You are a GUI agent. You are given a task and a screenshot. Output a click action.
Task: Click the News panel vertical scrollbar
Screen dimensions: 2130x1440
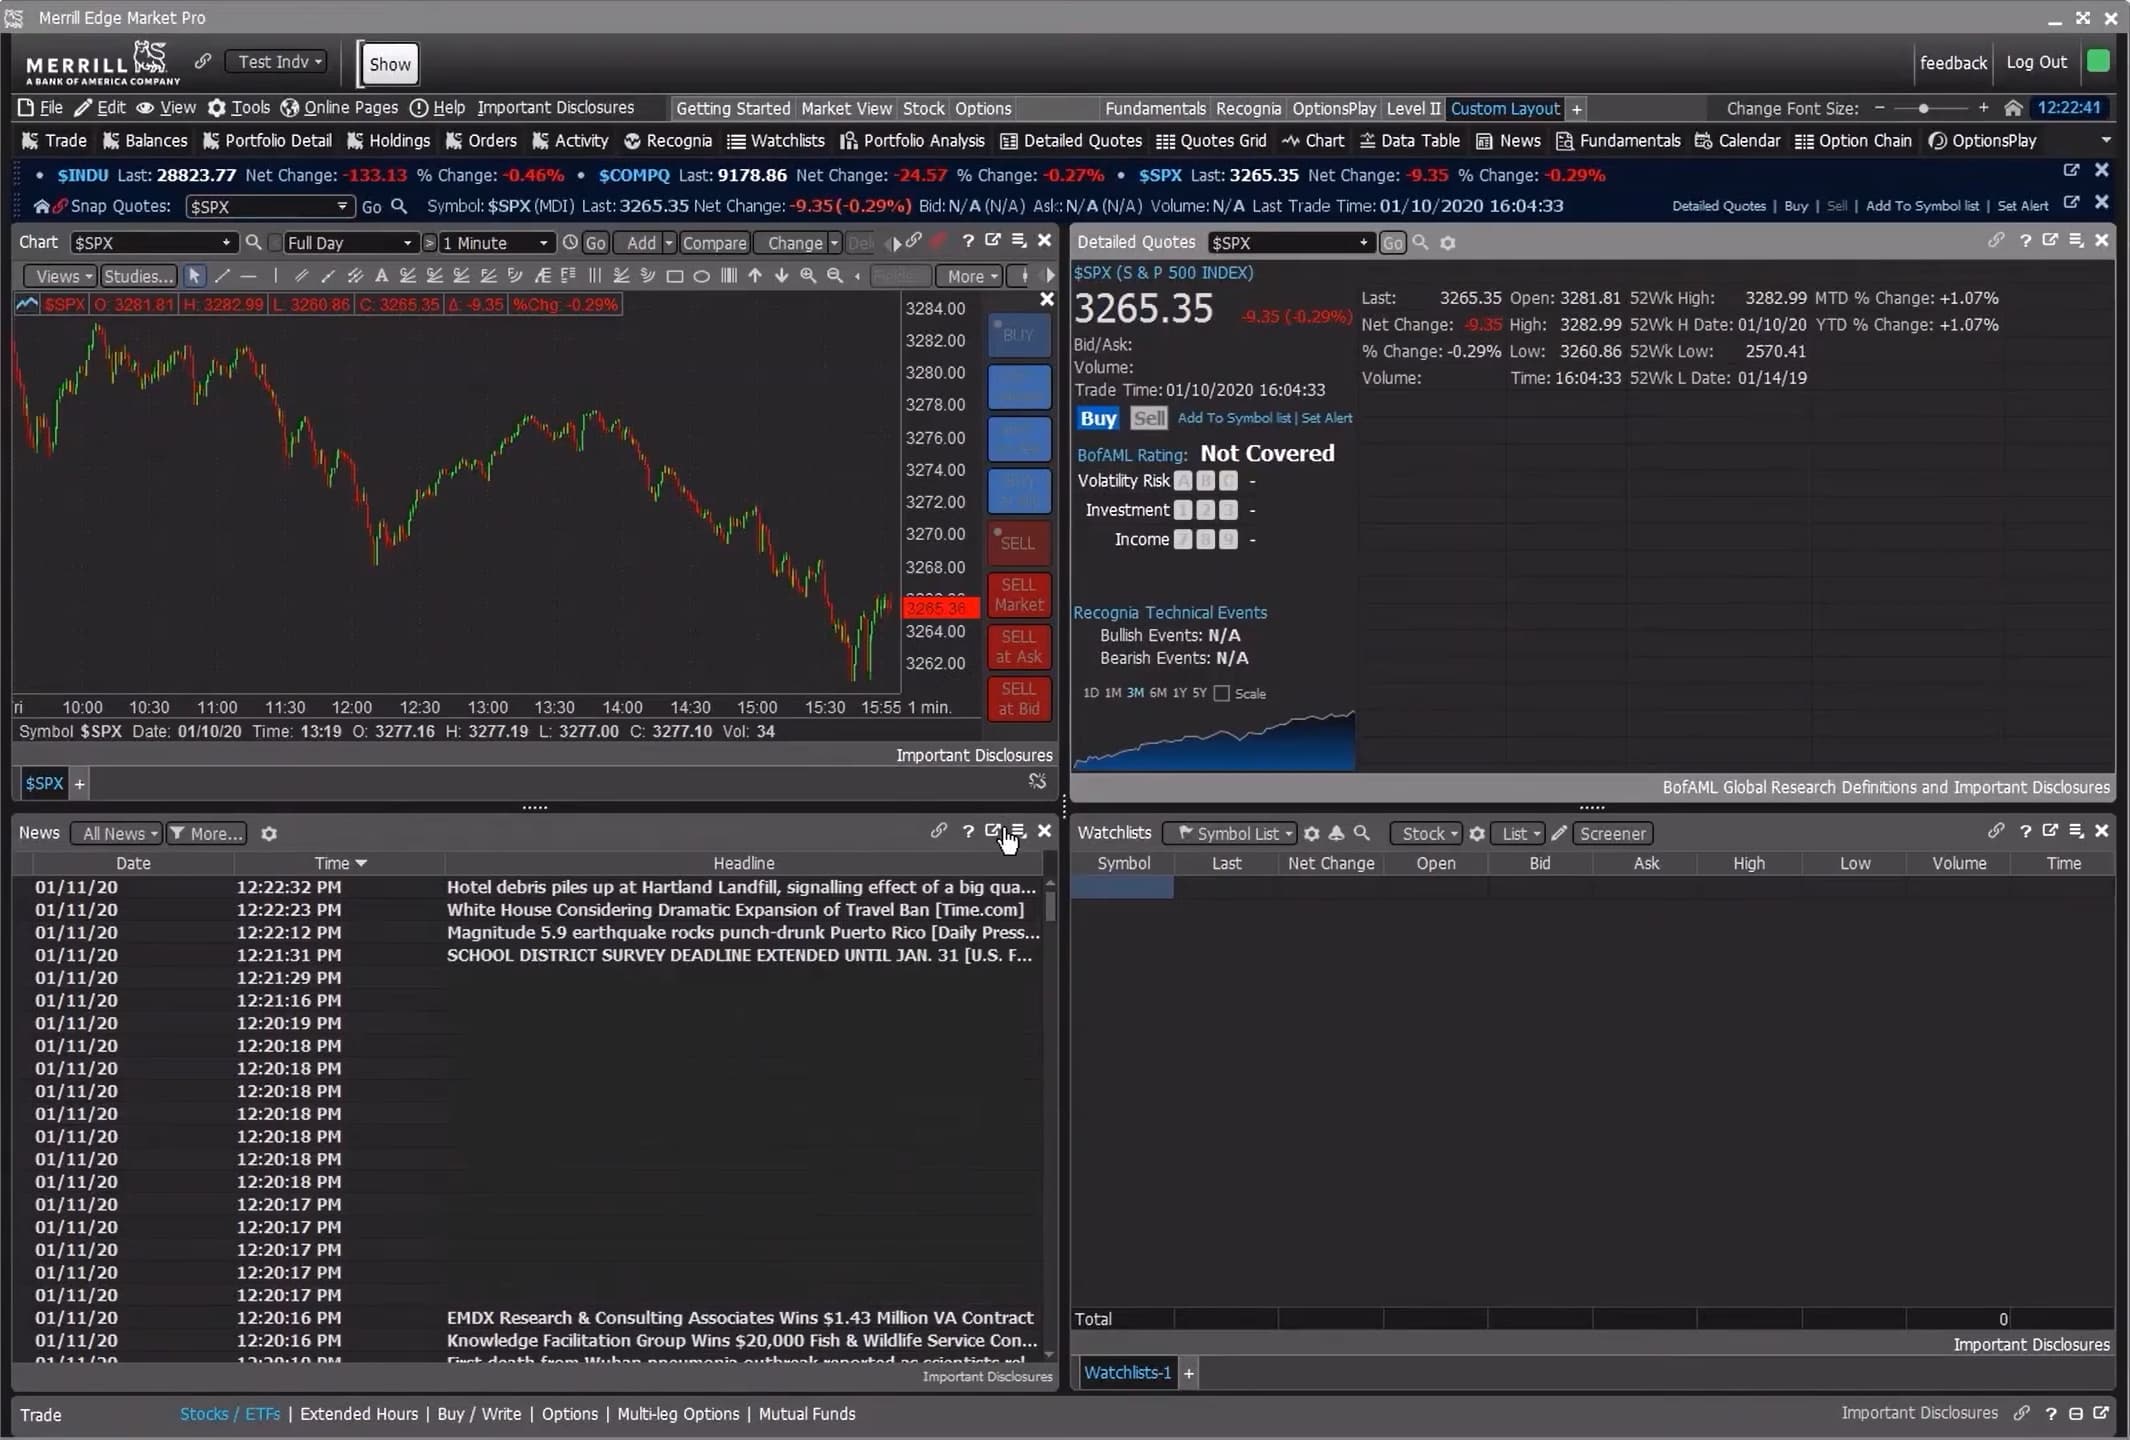coord(1049,1117)
